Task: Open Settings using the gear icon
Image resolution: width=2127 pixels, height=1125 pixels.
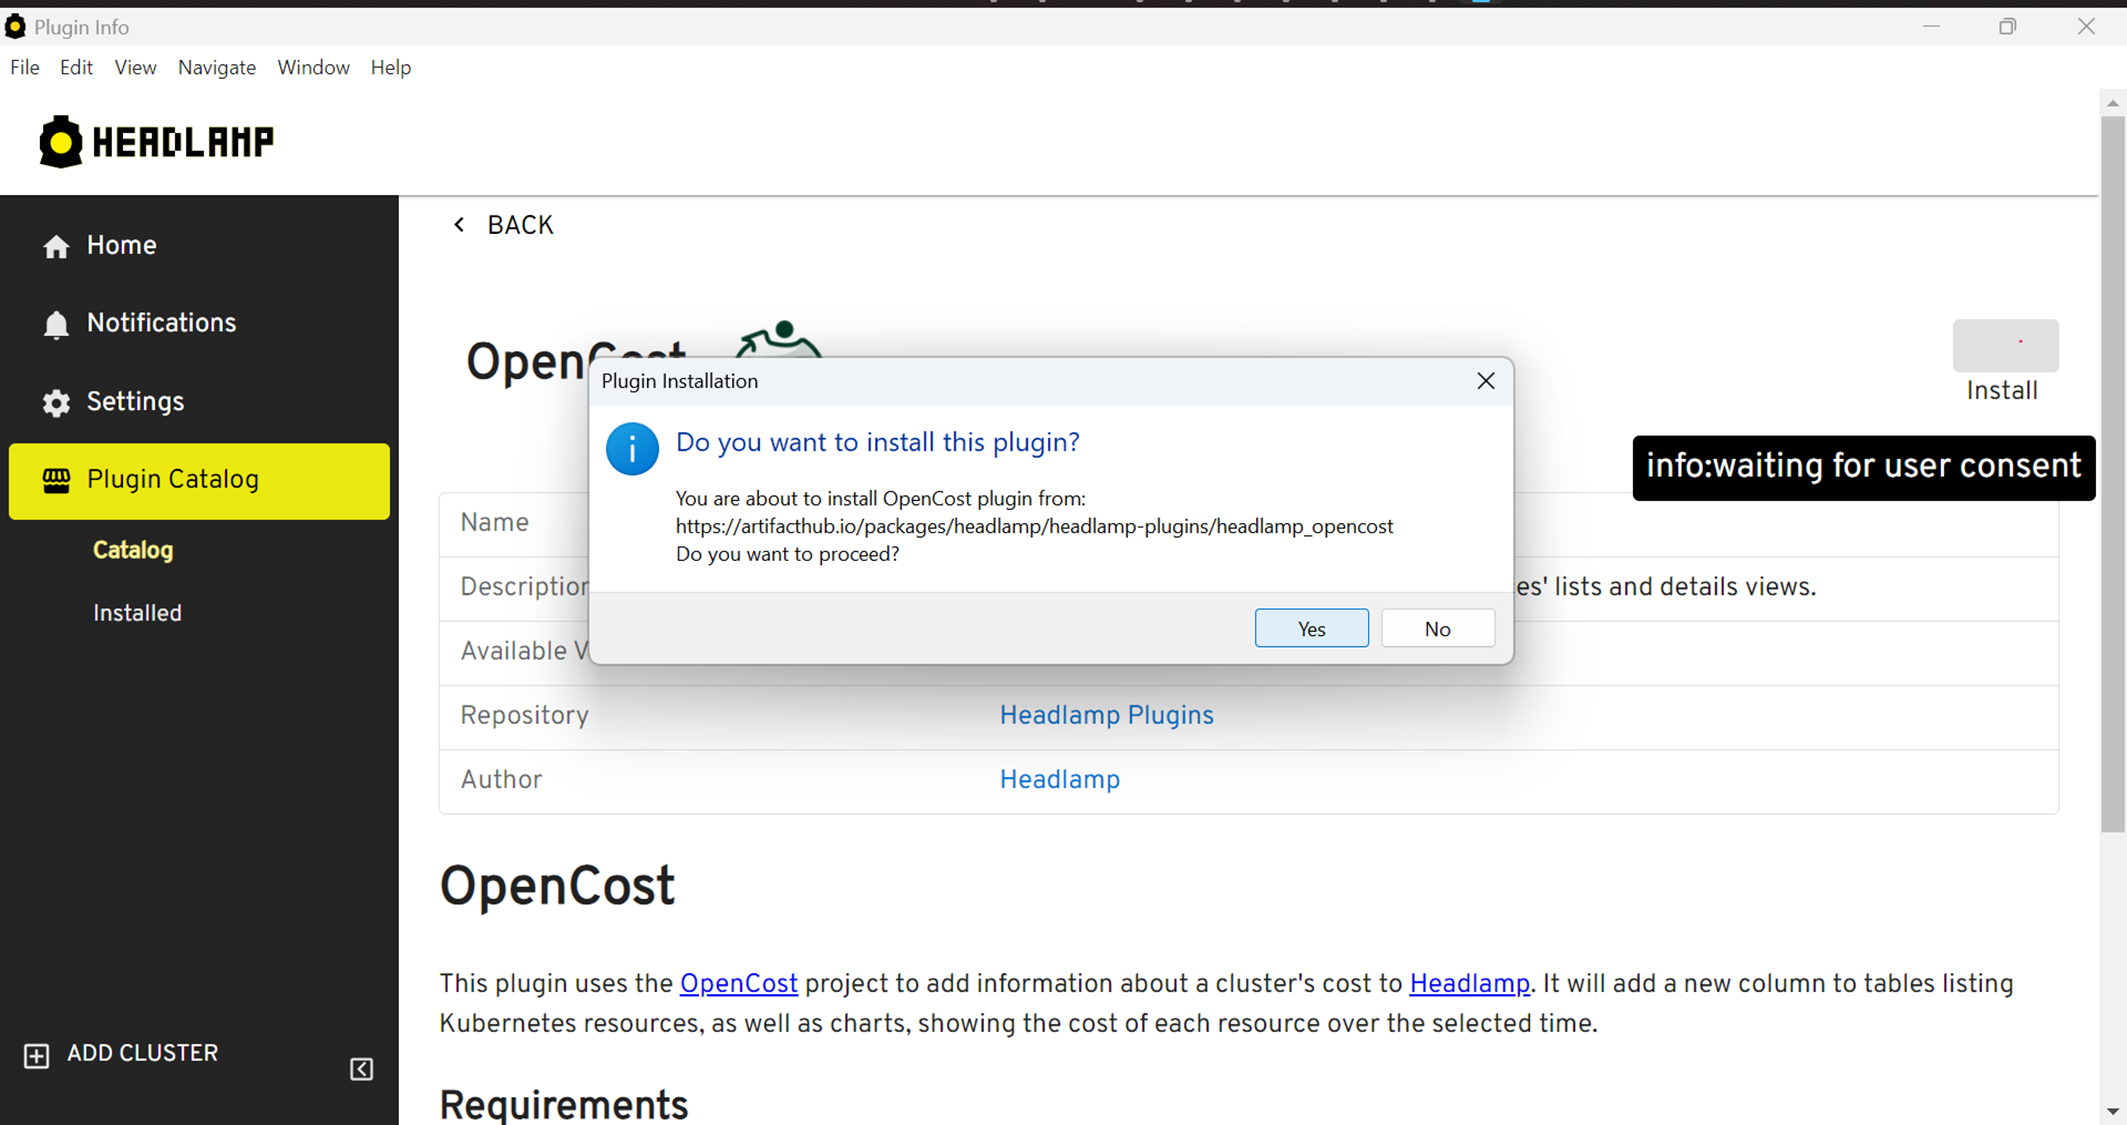Action: point(56,402)
